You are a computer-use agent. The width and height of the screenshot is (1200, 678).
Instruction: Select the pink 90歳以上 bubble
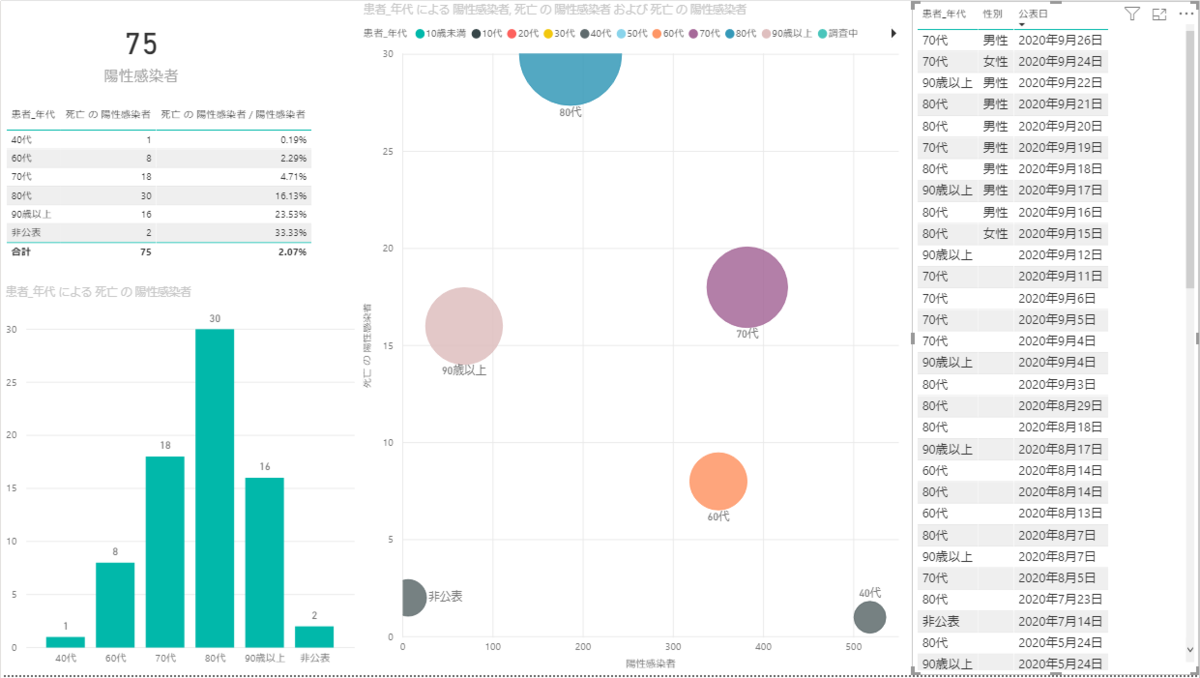(x=464, y=325)
